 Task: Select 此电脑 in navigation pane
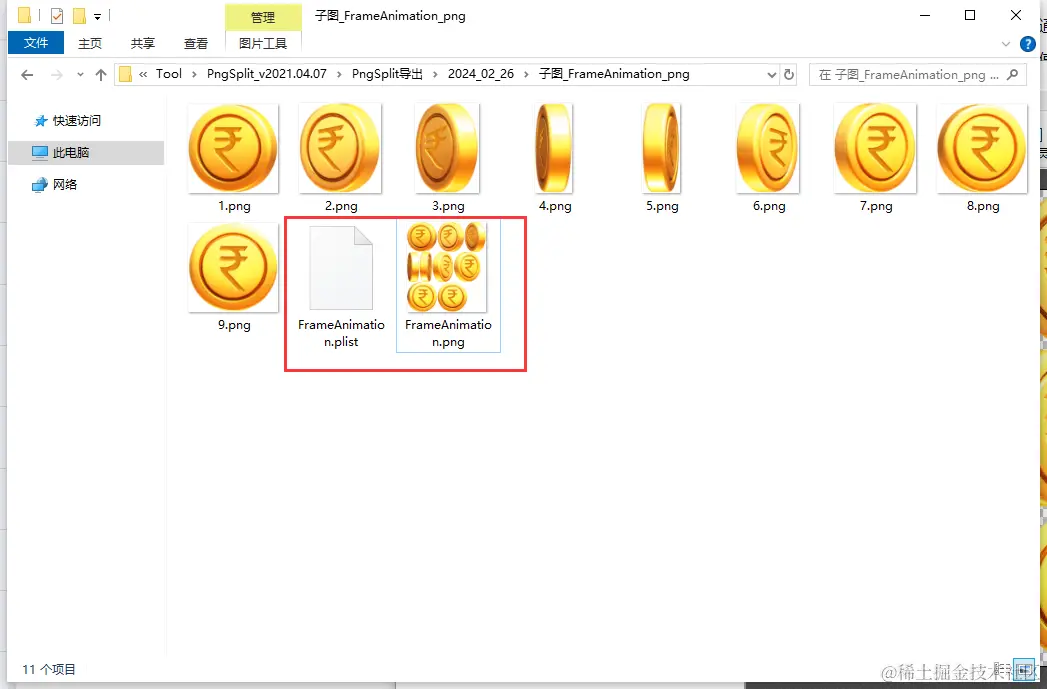point(85,152)
